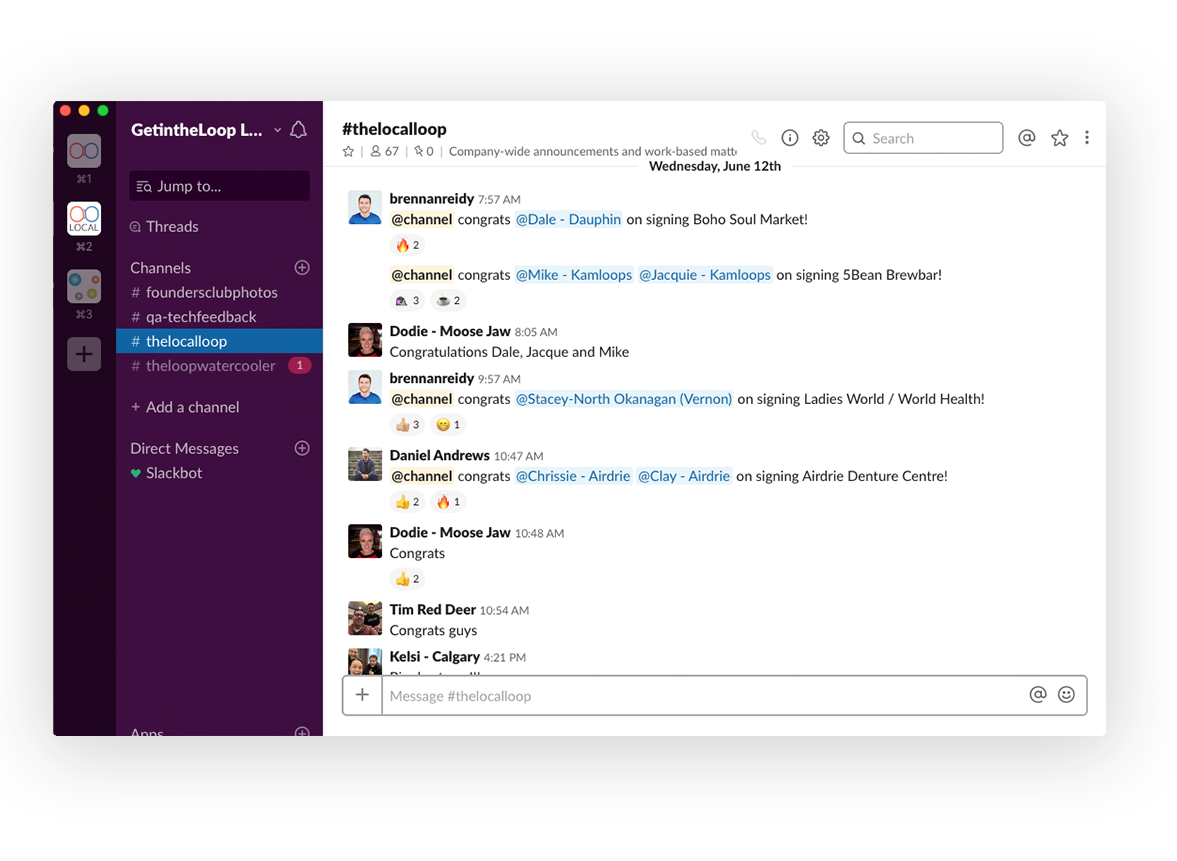Image resolution: width=1177 pixels, height=861 pixels.
Task: Open notification bell preferences
Action: tap(298, 130)
